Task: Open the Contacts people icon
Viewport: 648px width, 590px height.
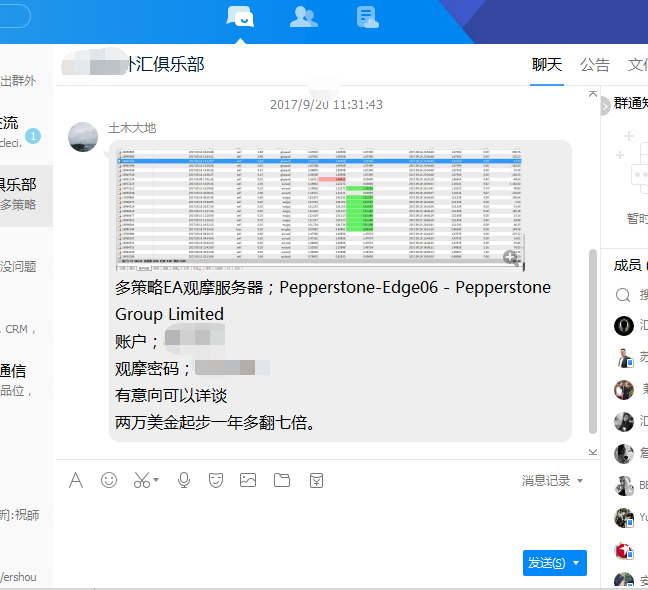Action: (304, 17)
